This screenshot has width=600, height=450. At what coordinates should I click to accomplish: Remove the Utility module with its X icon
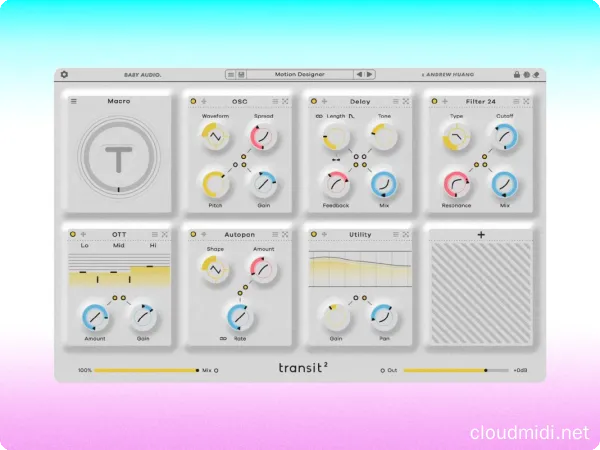(406, 234)
